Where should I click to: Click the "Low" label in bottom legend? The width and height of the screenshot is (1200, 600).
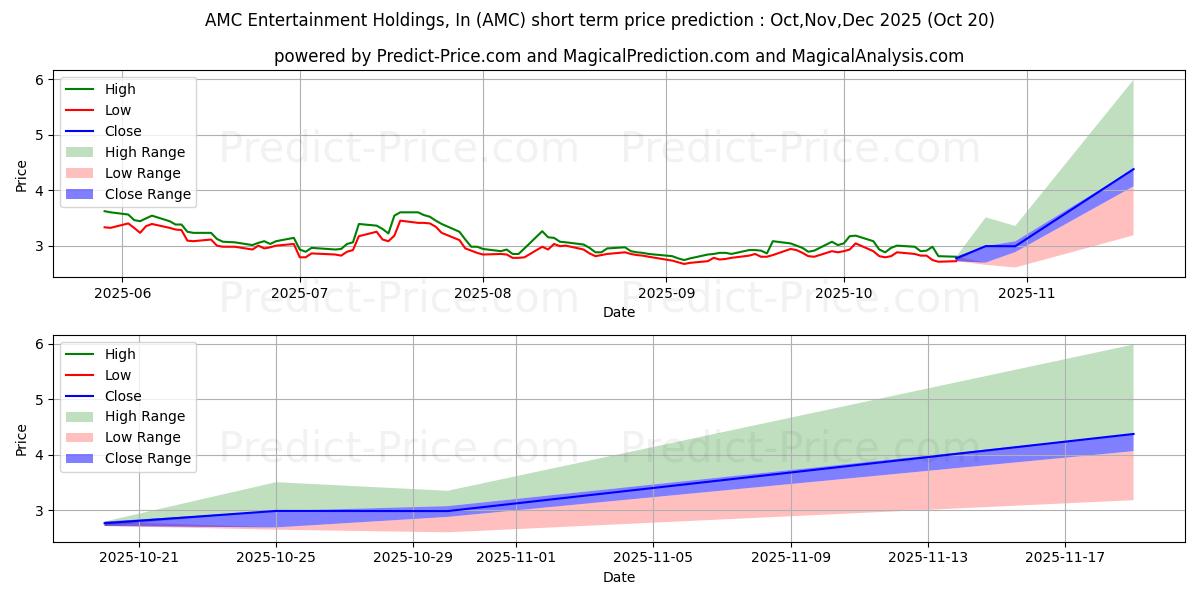(x=117, y=375)
